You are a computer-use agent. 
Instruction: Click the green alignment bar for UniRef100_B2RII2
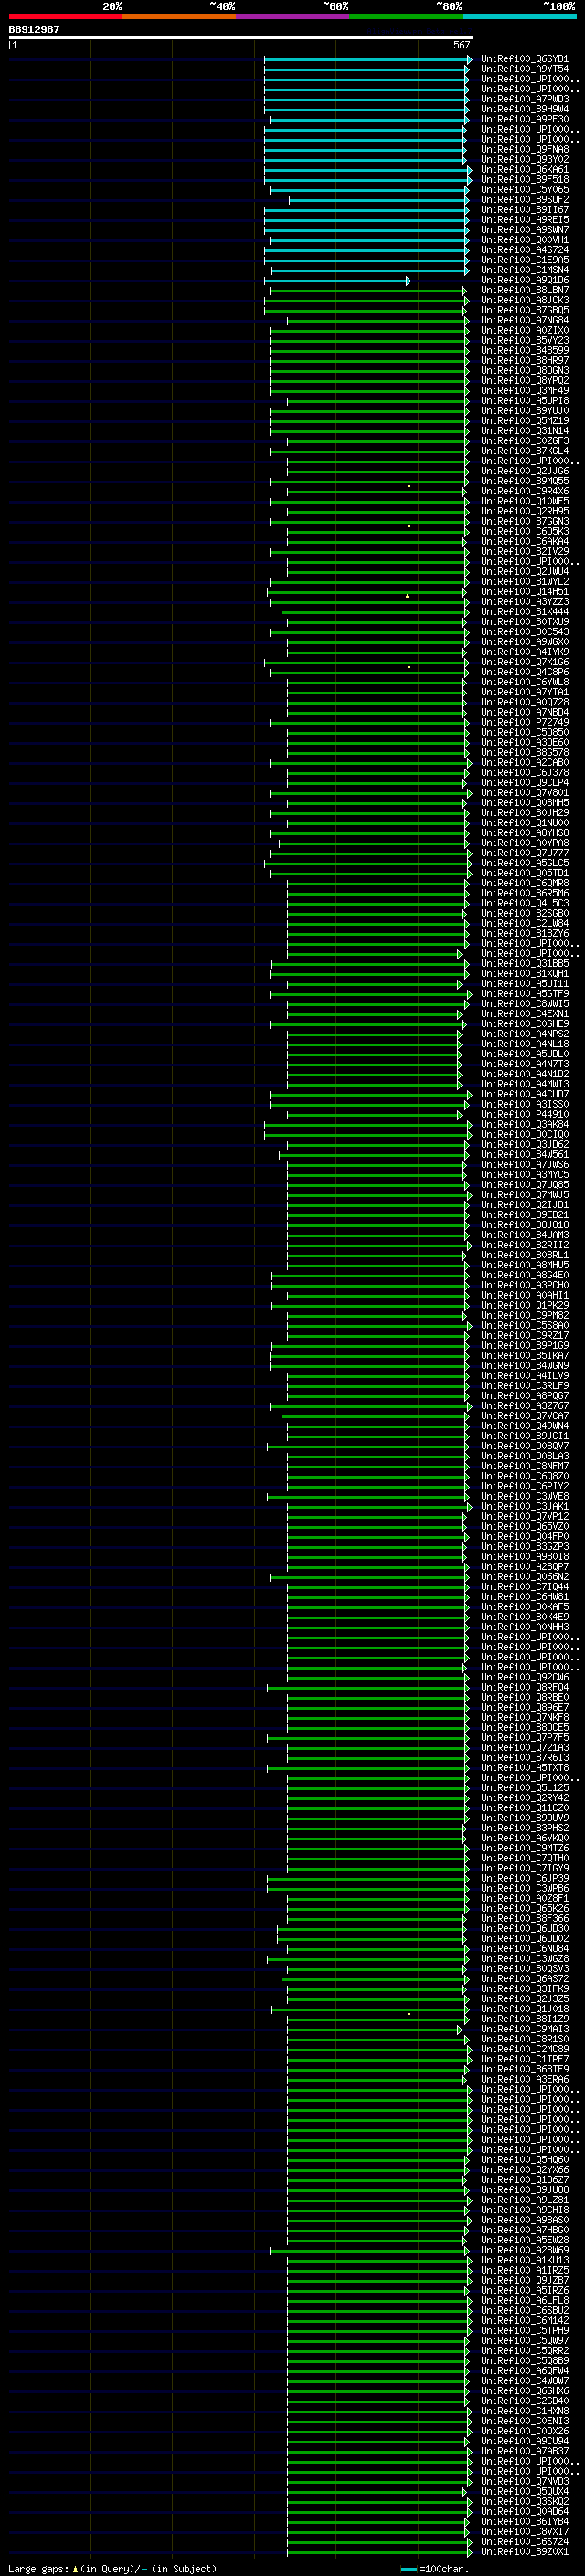tap(379, 1245)
